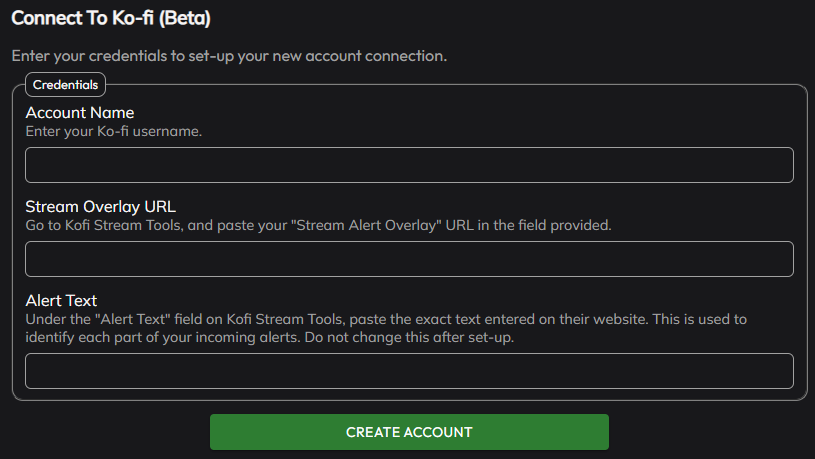
Task: Click the "Stream Overlay URL" field label
Action: pos(101,206)
